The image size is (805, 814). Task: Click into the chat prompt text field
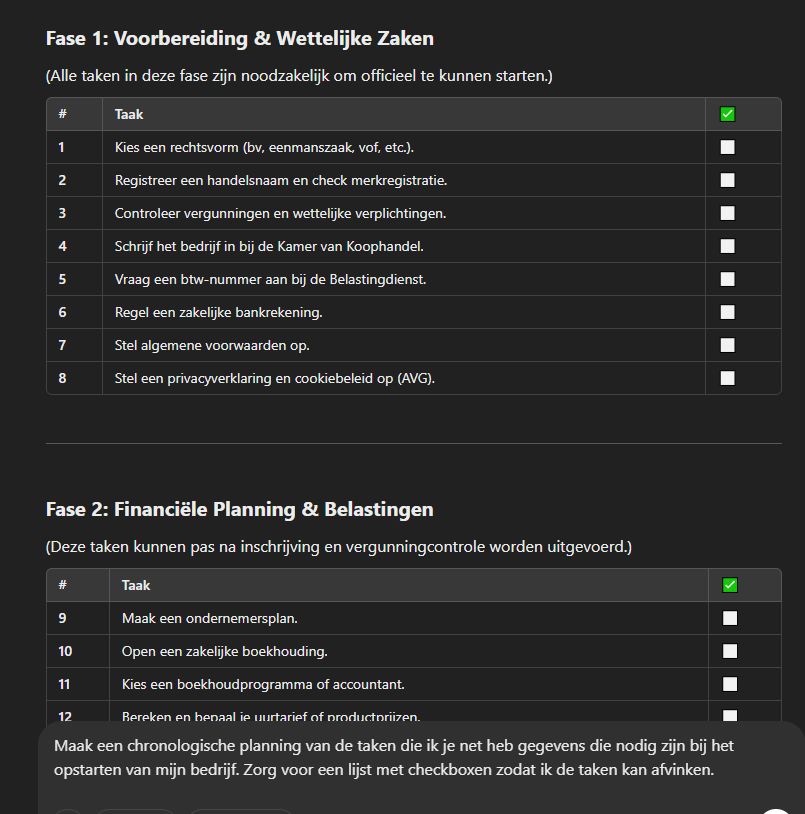400,759
